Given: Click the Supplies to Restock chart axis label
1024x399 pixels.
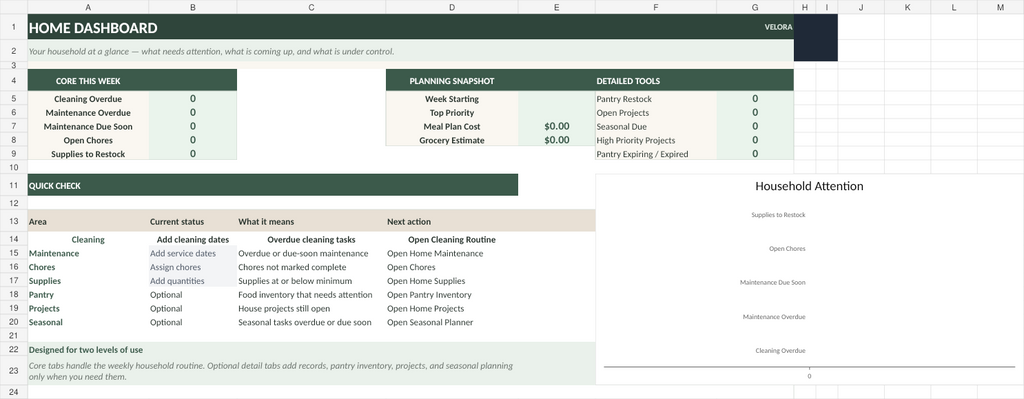Looking at the screenshot, I should [x=778, y=215].
